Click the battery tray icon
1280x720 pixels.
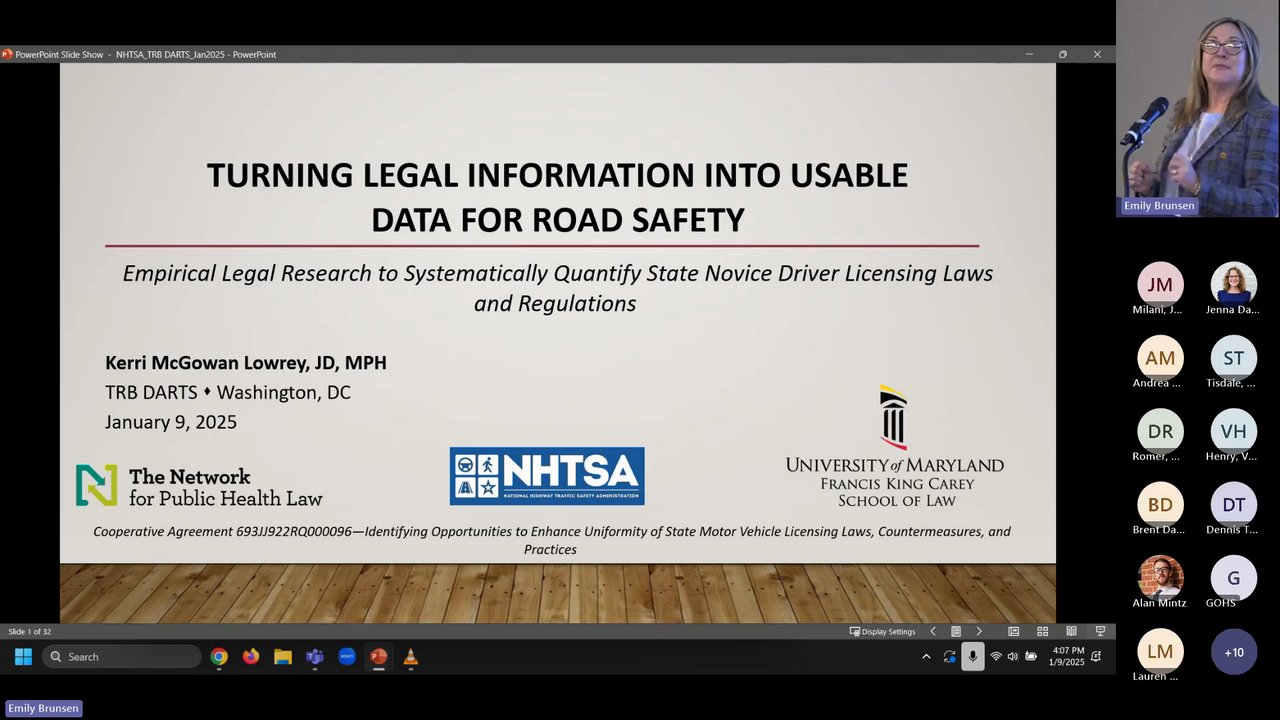1031,657
